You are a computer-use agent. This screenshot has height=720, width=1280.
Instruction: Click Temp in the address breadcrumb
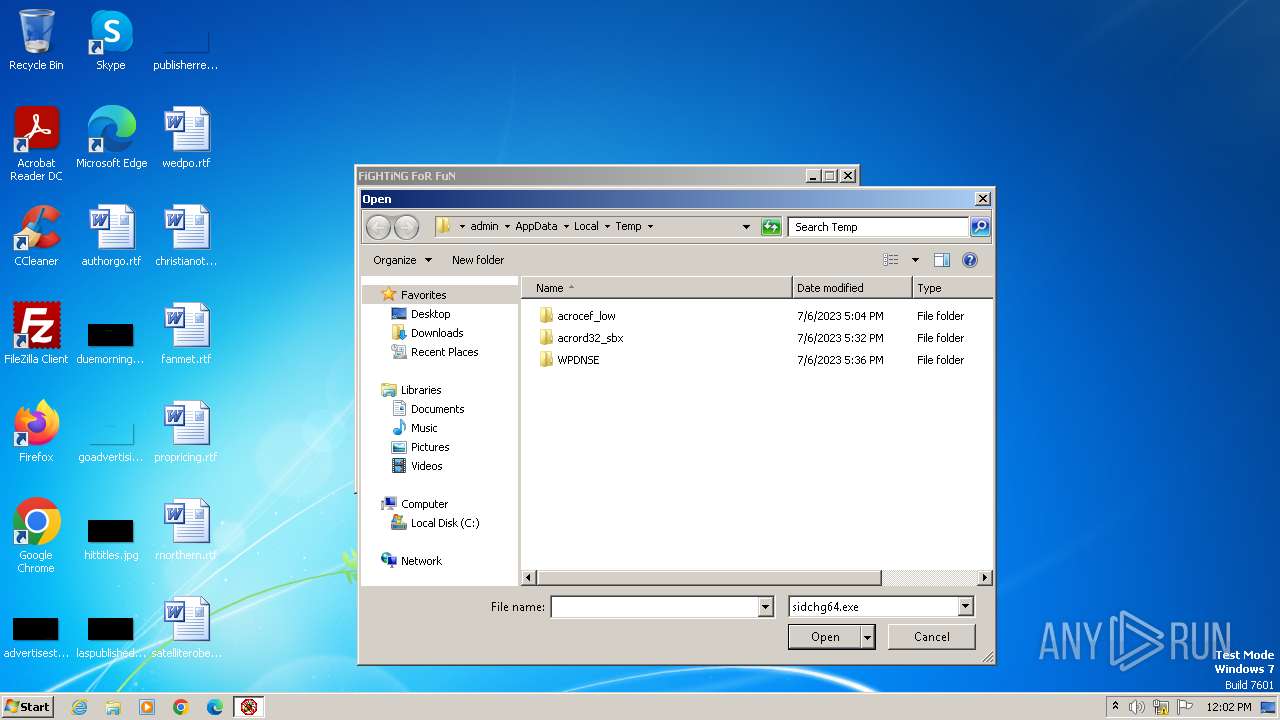tap(628, 227)
